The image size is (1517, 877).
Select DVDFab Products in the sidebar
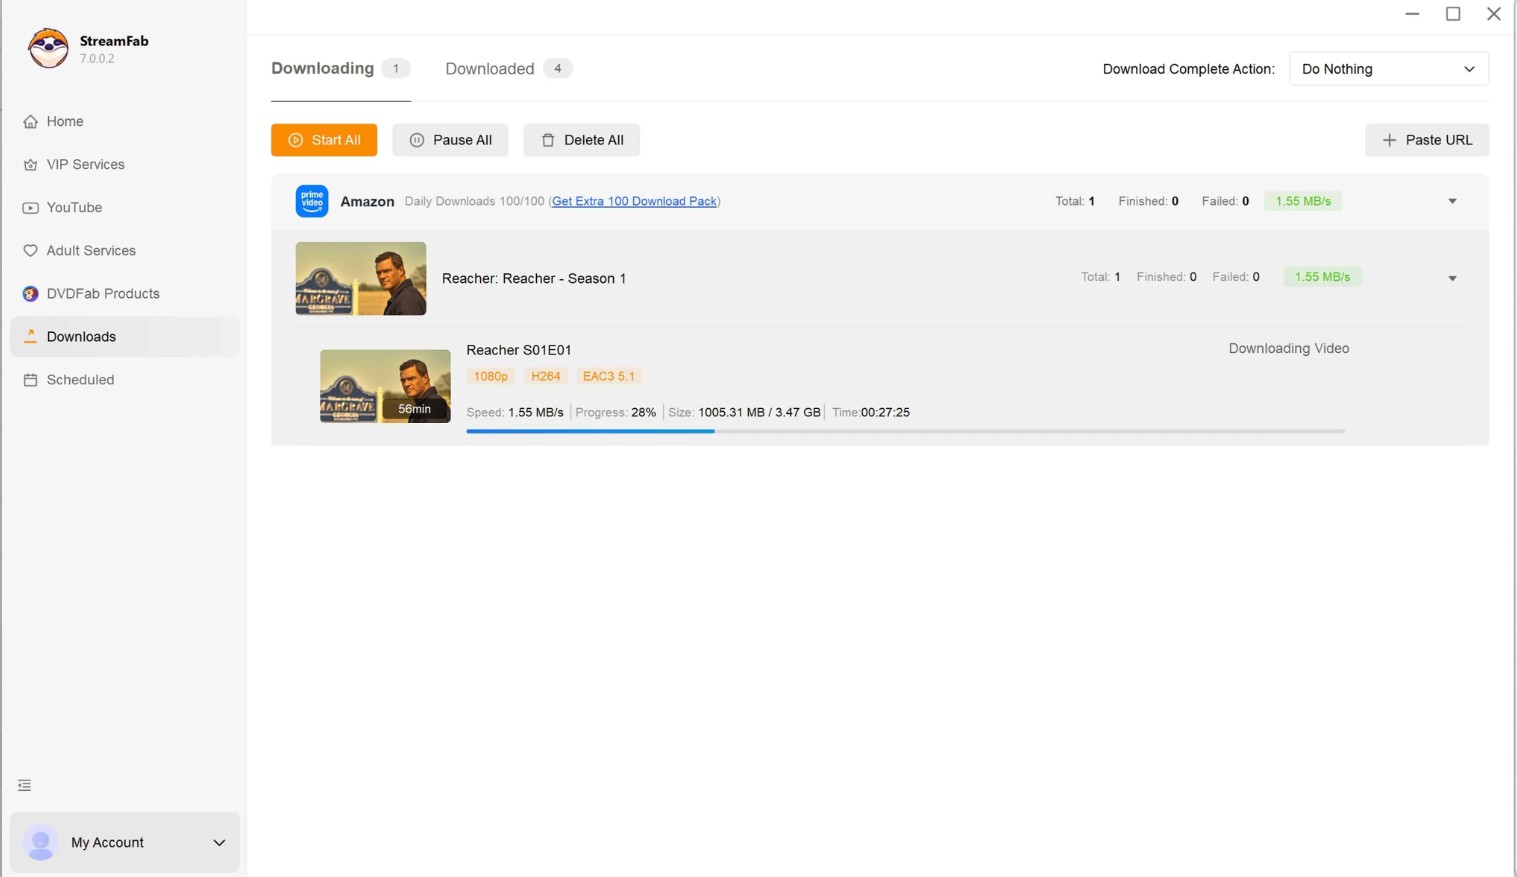[103, 293]
